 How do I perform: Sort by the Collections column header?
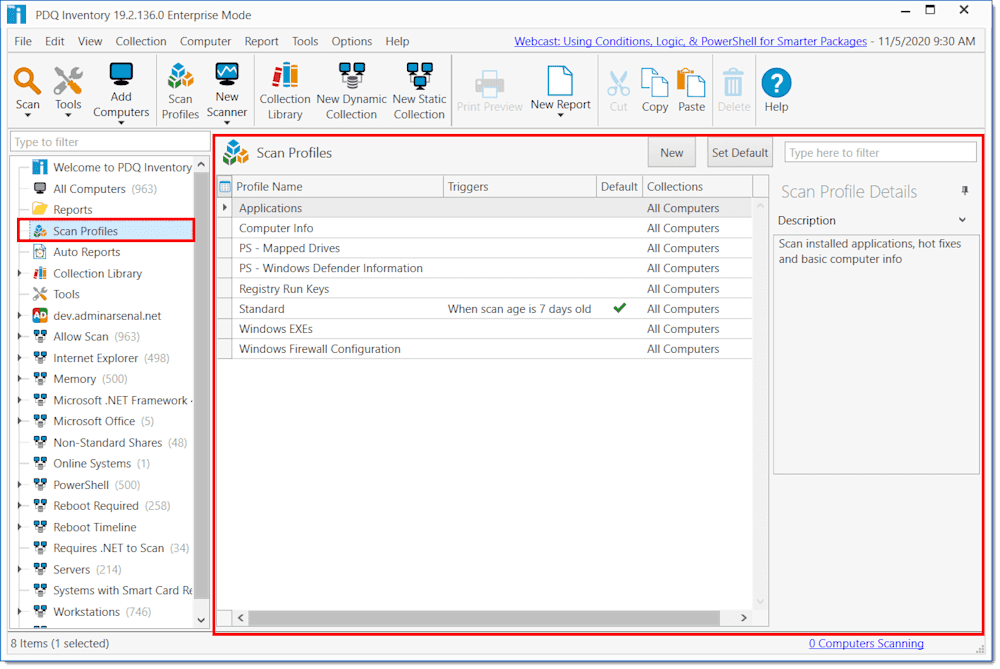click(x=697, y=187)
